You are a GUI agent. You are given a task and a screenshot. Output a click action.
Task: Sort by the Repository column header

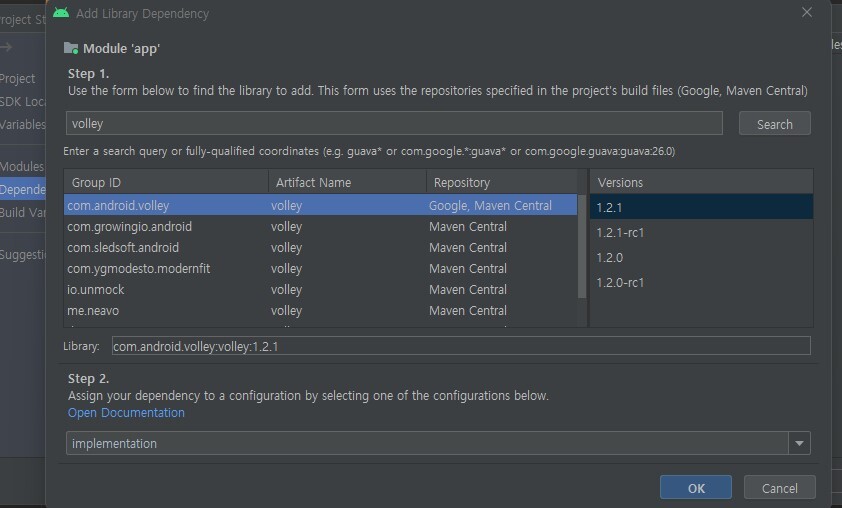click(x=502, y=183)
